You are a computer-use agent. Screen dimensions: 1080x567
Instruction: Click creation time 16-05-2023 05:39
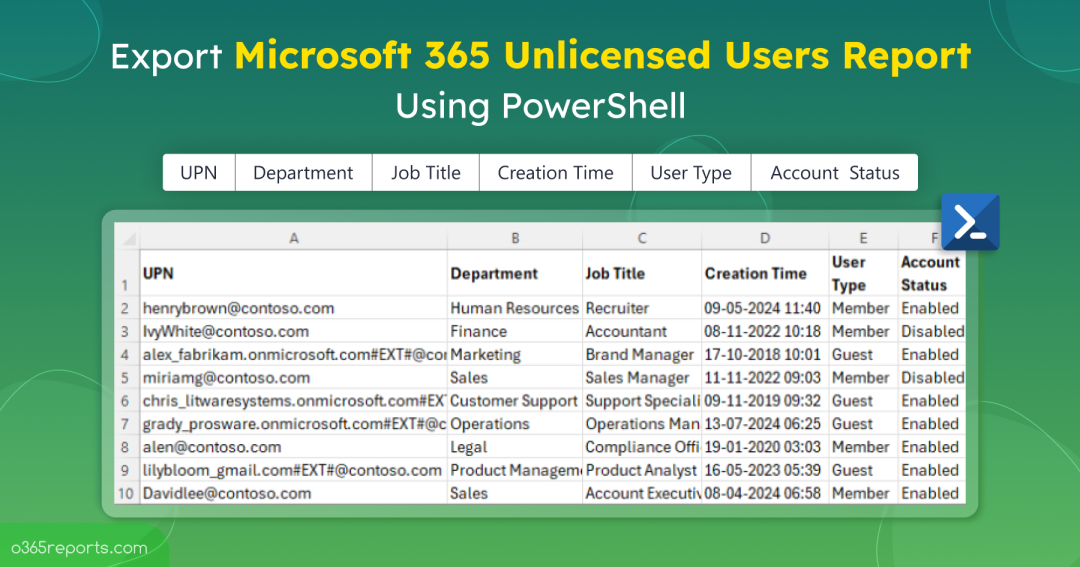click(765, 470)
